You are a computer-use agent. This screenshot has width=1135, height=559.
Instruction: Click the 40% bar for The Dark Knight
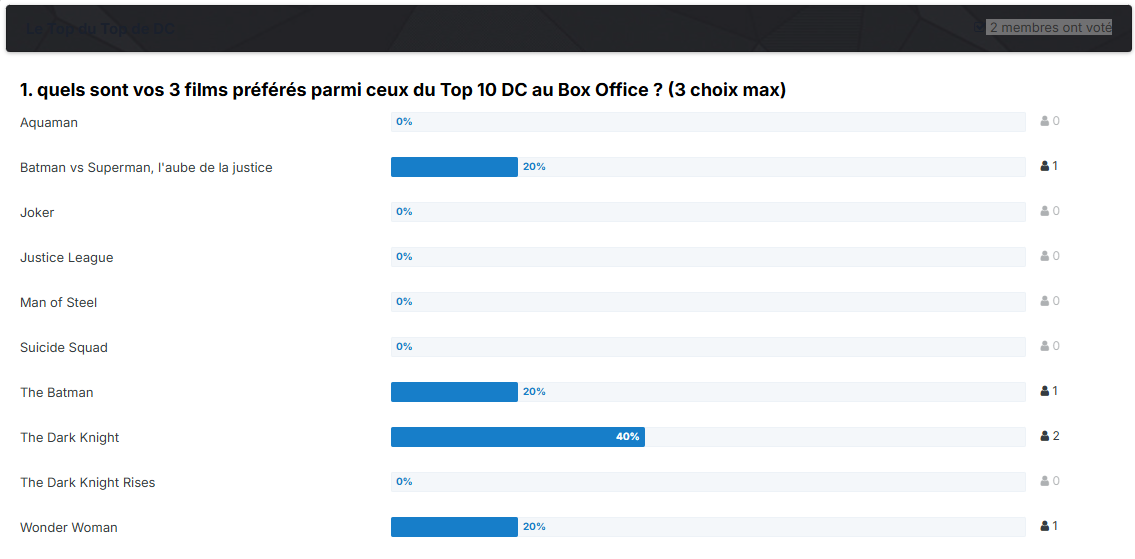pos(518,437)
